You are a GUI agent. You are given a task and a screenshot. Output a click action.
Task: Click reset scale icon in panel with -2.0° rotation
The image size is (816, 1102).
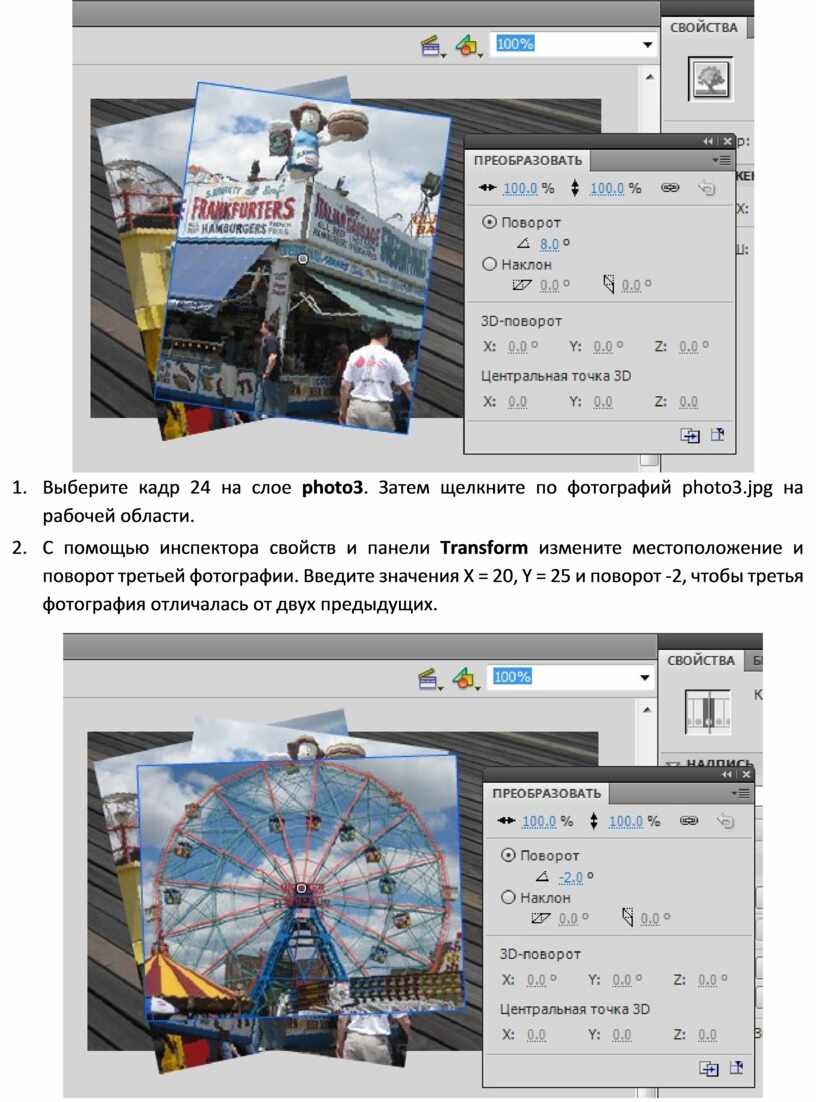pos(726,820)
